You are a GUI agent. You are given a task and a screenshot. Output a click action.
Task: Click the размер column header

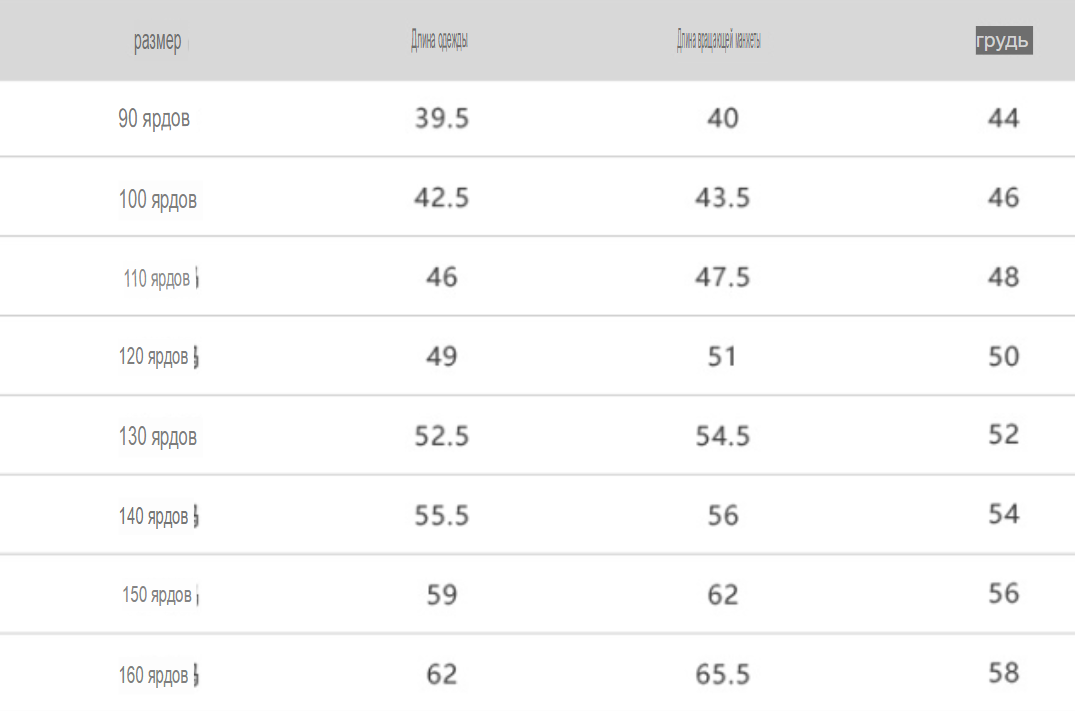(158, 41)
